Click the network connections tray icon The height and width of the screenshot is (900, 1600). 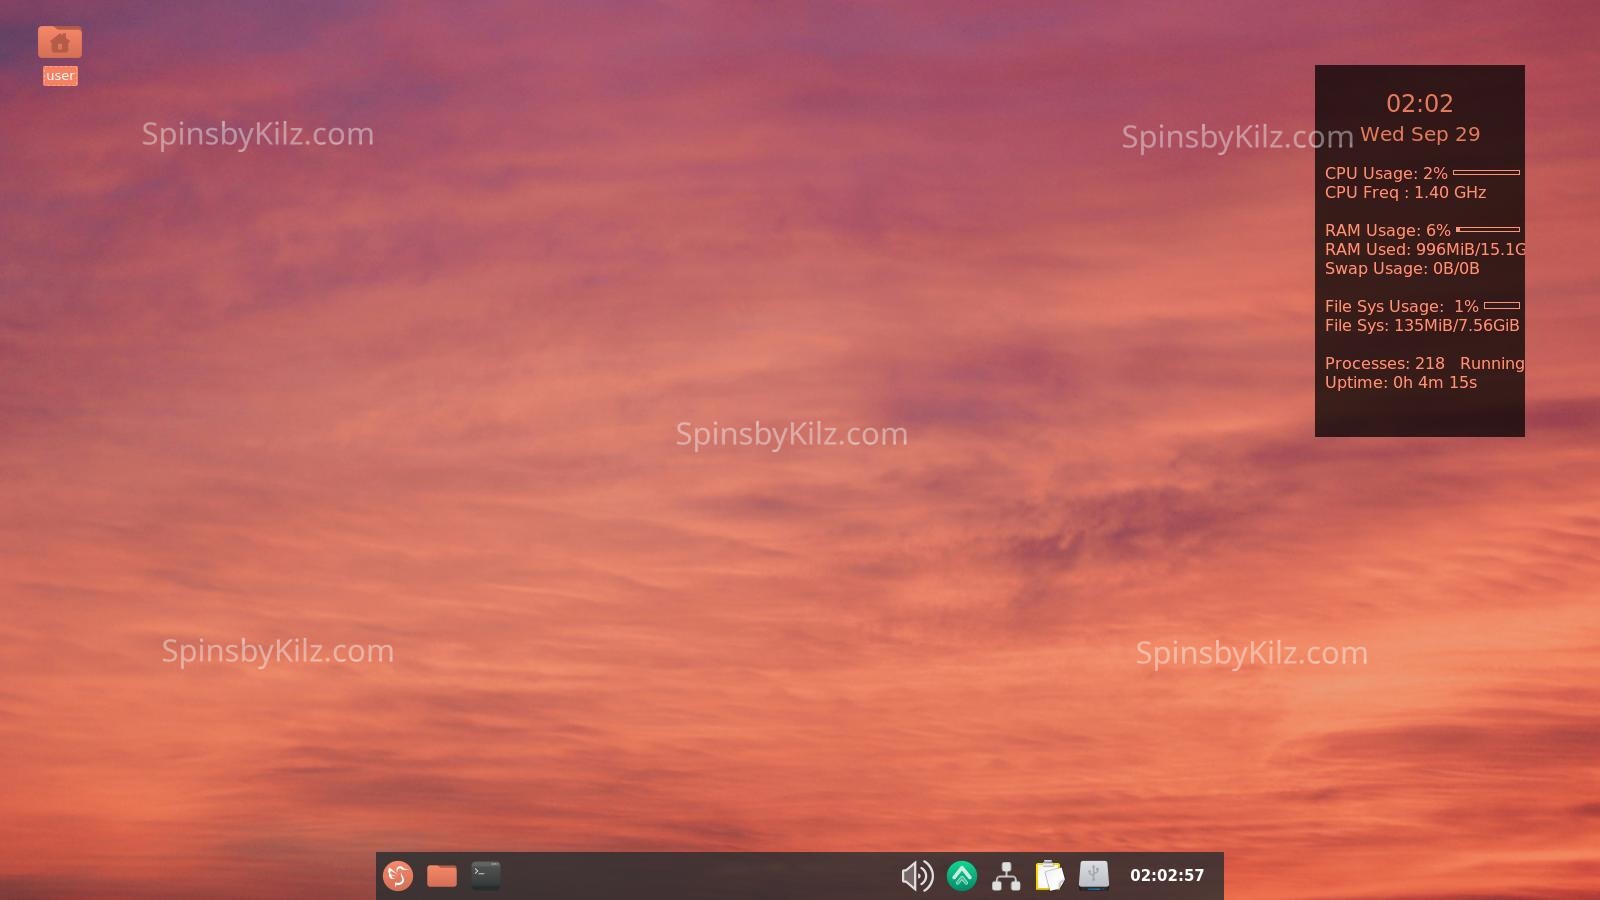pos(1006,876)
